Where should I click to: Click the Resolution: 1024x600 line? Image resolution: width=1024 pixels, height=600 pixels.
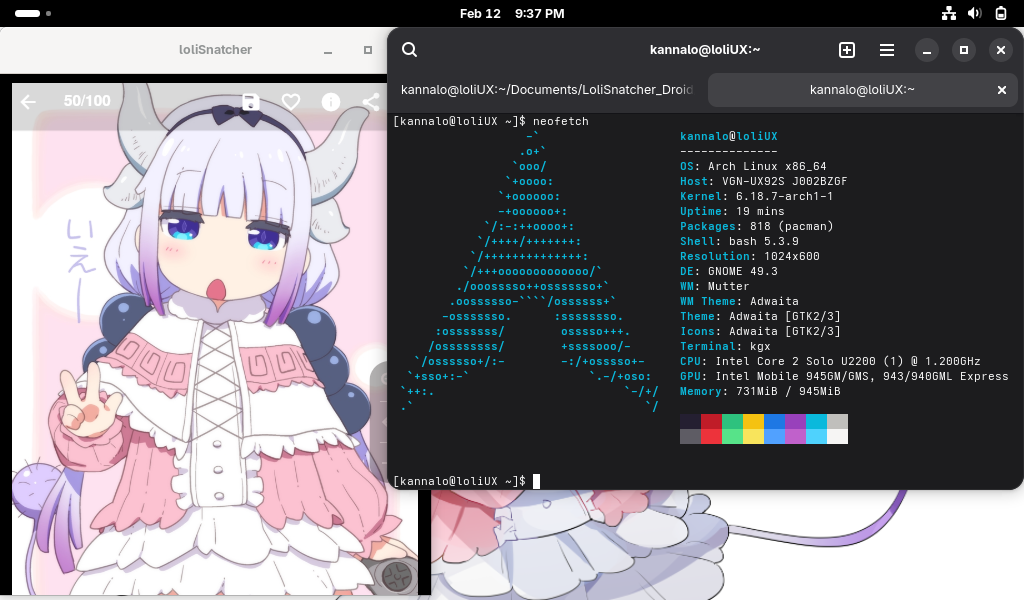750,256
